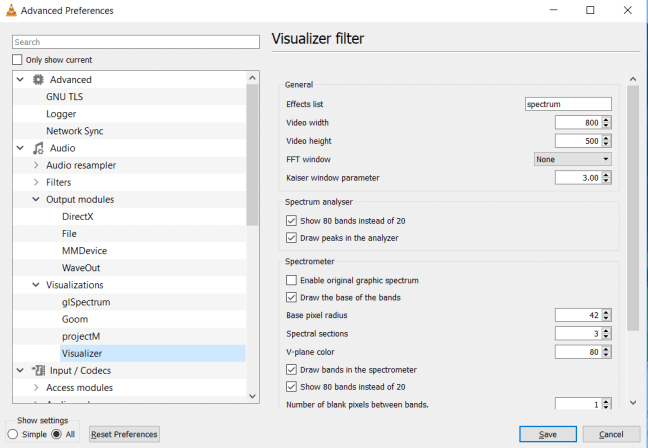This screenshot has width=648, height=448.
Task: Uncheck Draw peaks in the analyzer
Action: click(x=292, y=238)
